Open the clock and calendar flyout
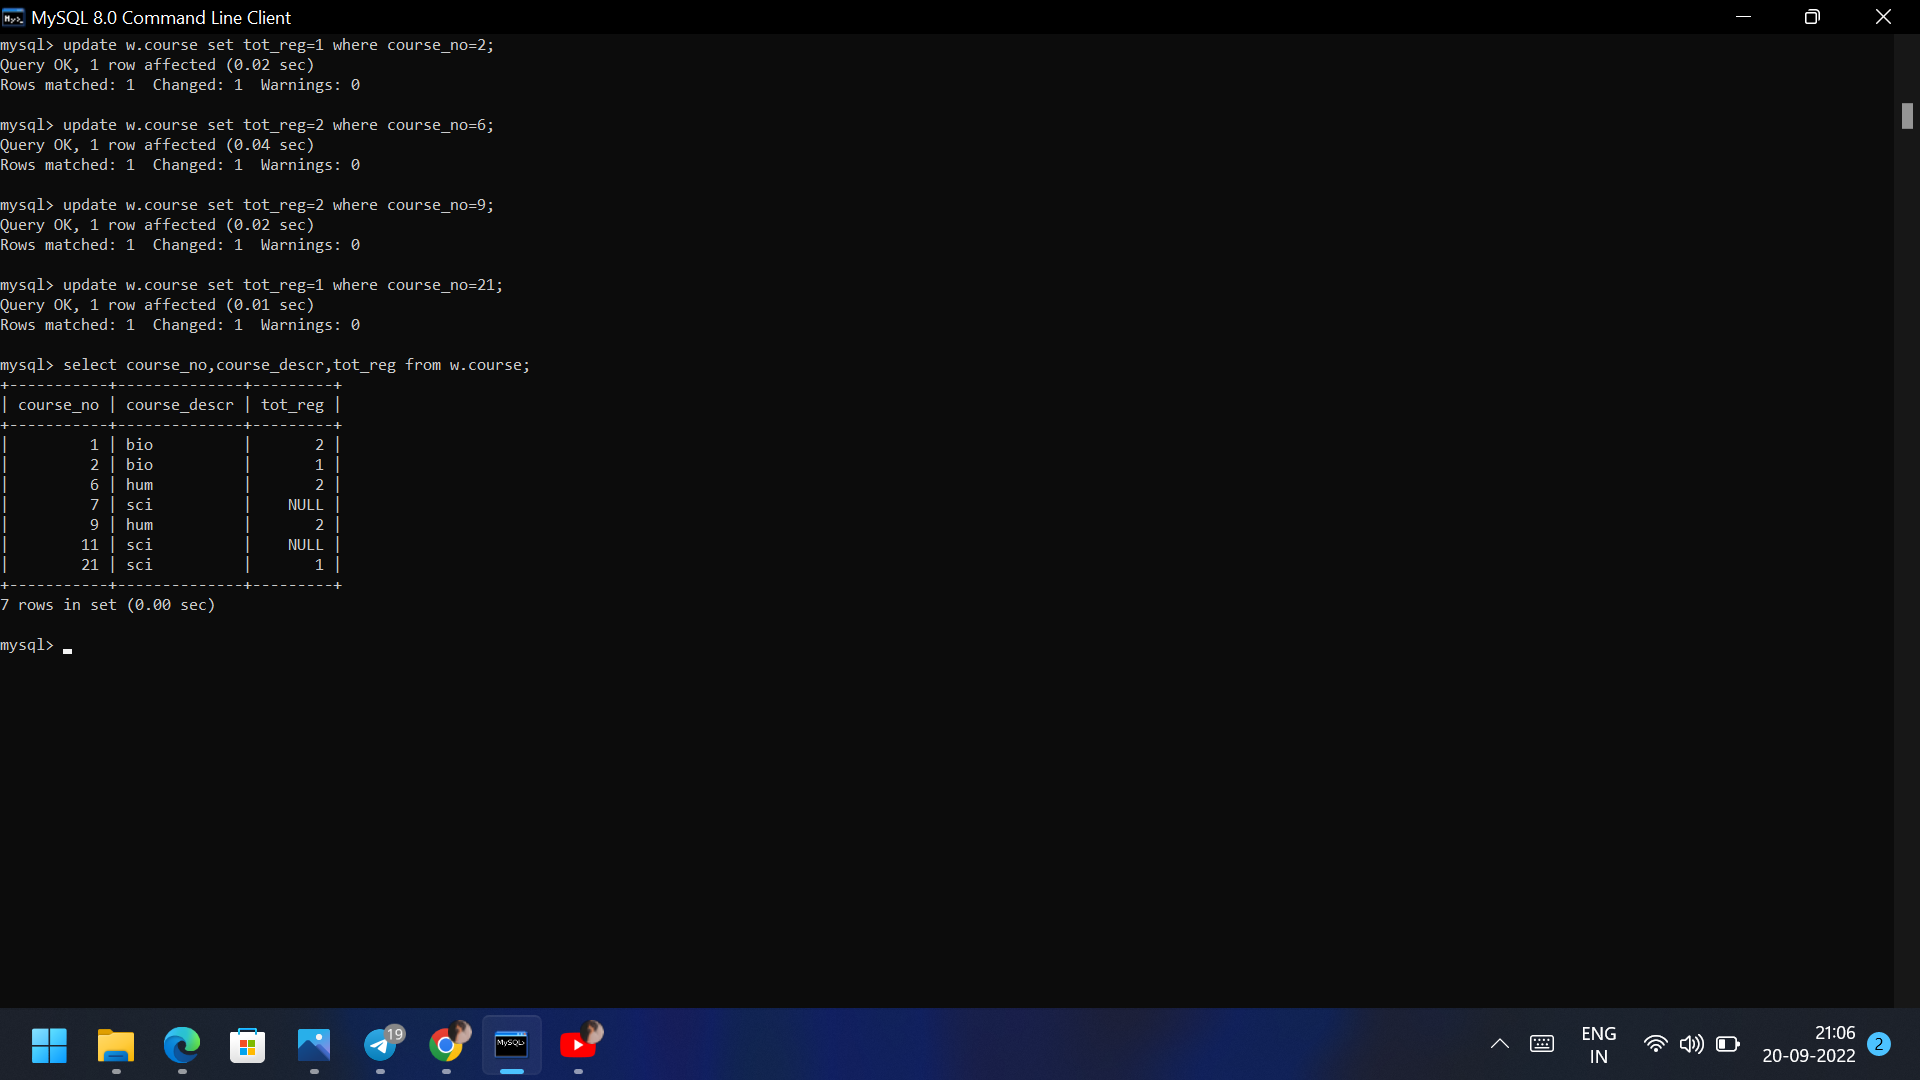The image size is (1920, 1080). [x=1808, y=1044]
